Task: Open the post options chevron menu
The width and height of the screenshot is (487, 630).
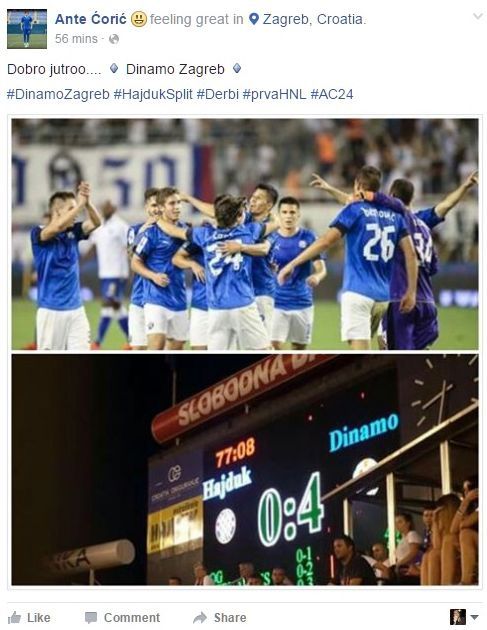Action: pos(478,16)
